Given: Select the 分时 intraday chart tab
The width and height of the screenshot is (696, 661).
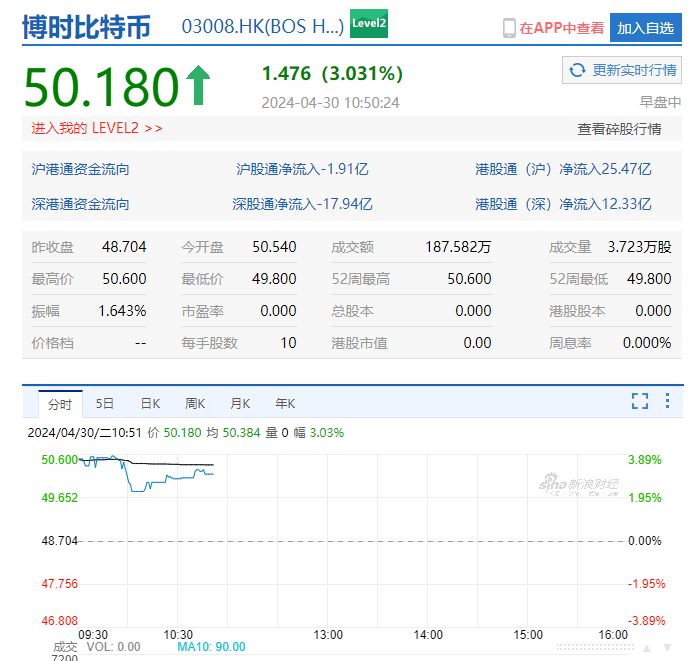Looking at the screenshot, I should 59,404.
